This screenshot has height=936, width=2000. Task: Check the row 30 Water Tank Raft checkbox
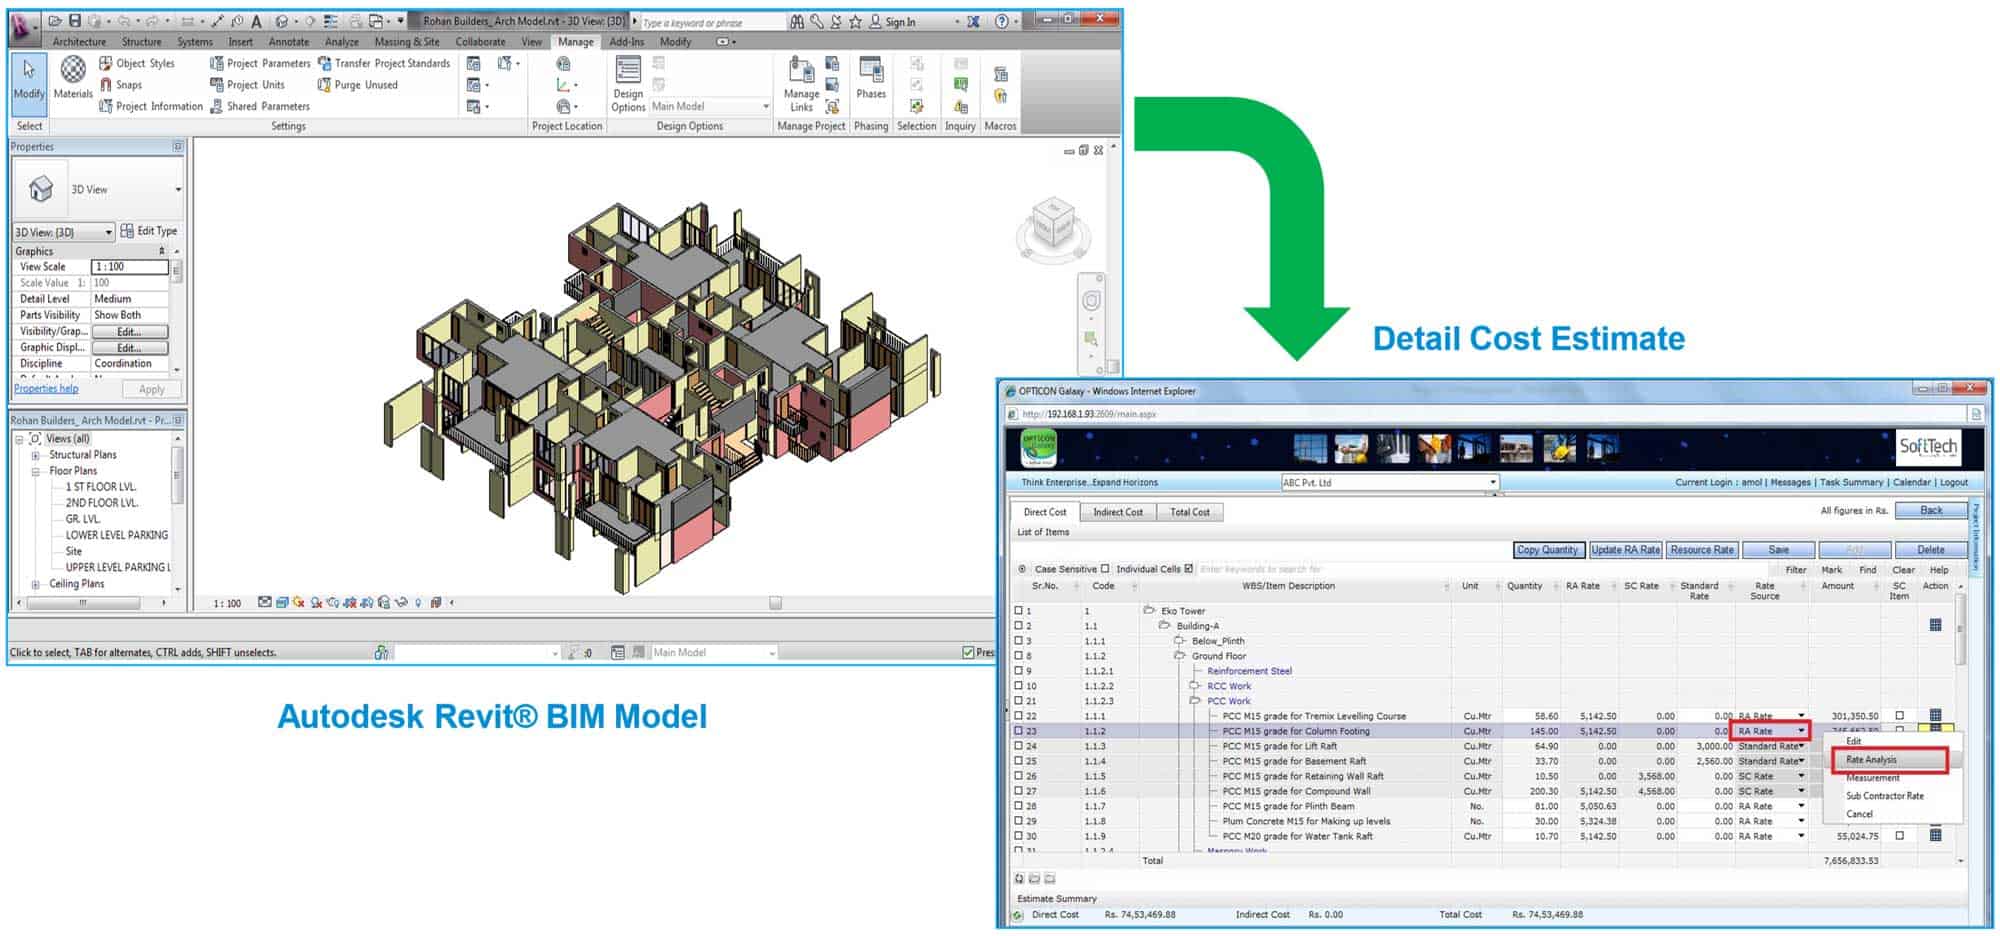pyautogui.click(x=1019, y=836)
